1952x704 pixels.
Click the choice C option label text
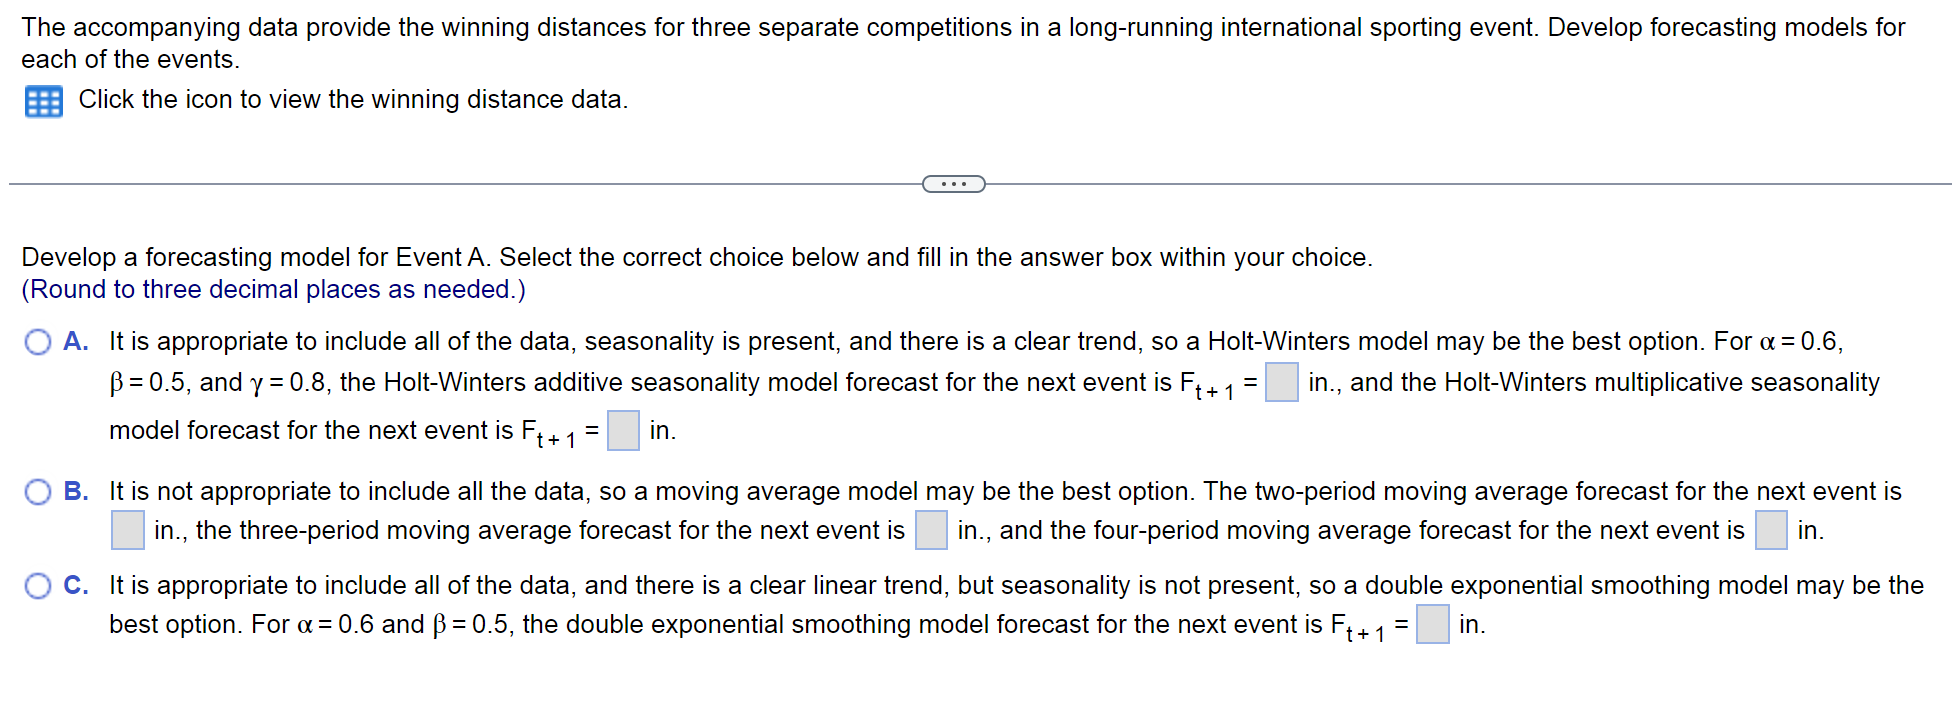tap(77, 586)
